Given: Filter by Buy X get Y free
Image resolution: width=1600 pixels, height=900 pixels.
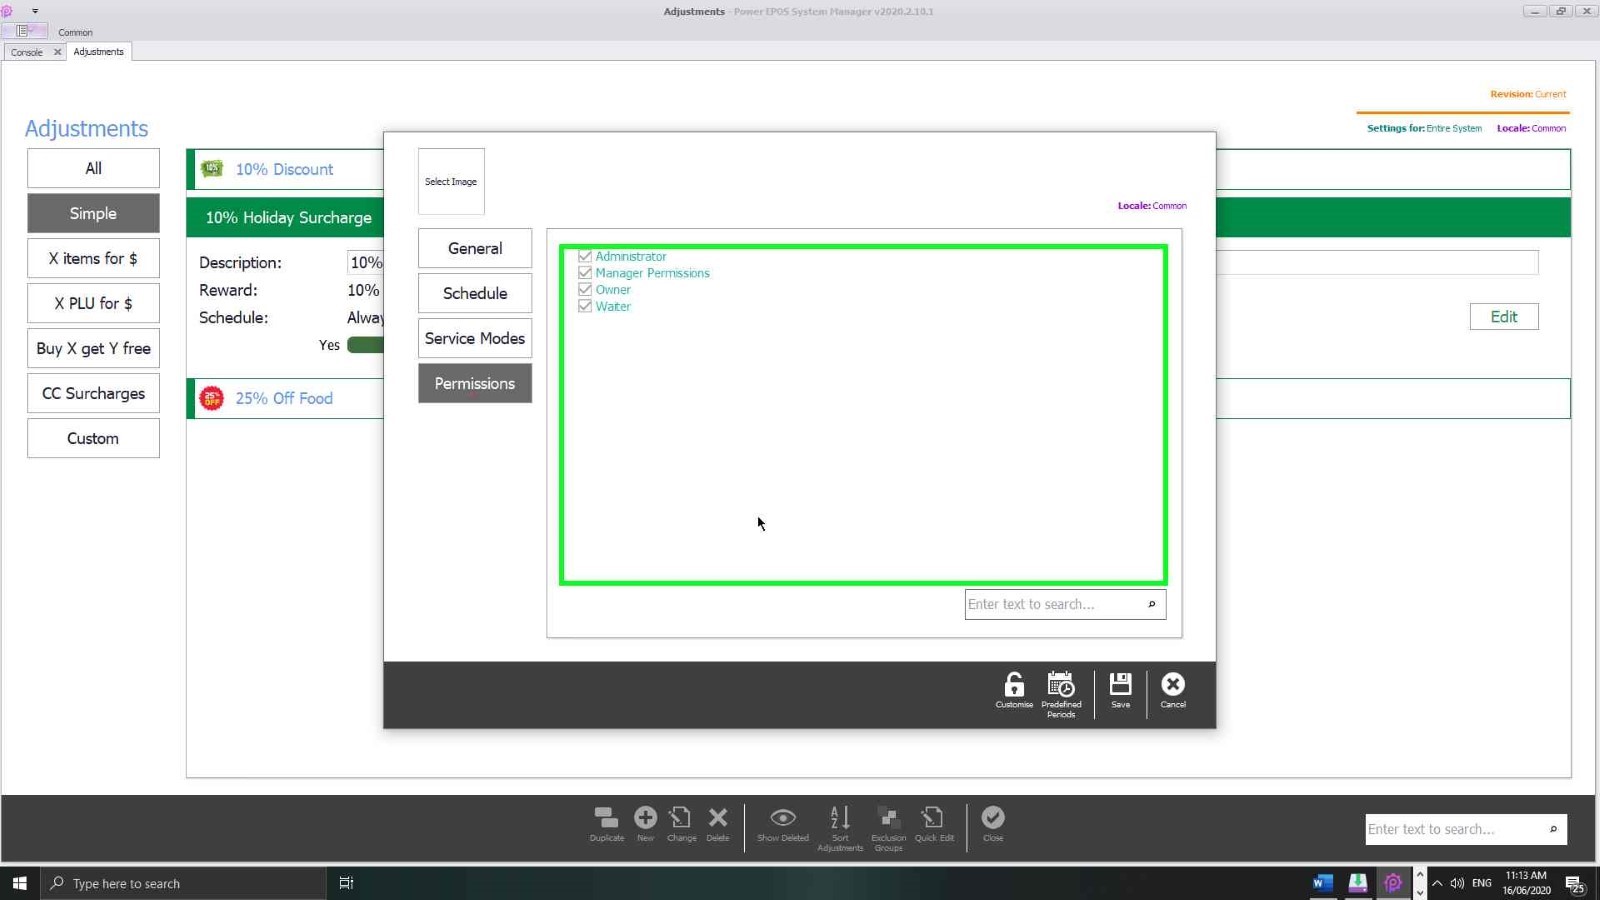Looking at the screenshot, I should 93,348.
